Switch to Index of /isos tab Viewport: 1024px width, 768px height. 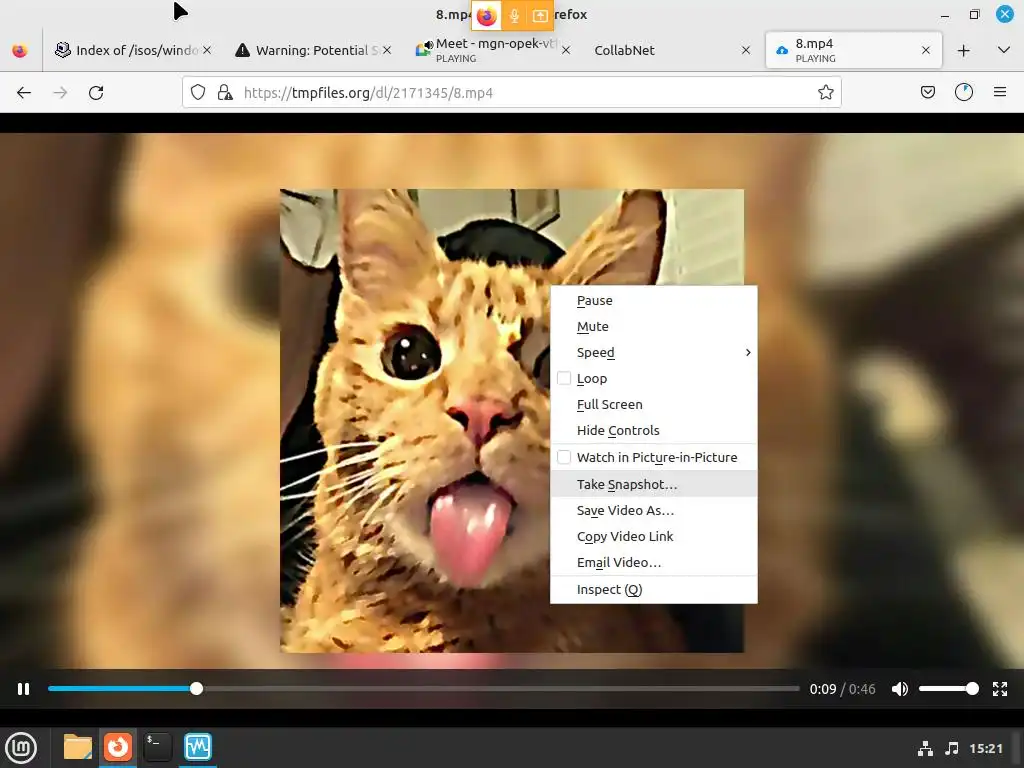click(131, 50)
